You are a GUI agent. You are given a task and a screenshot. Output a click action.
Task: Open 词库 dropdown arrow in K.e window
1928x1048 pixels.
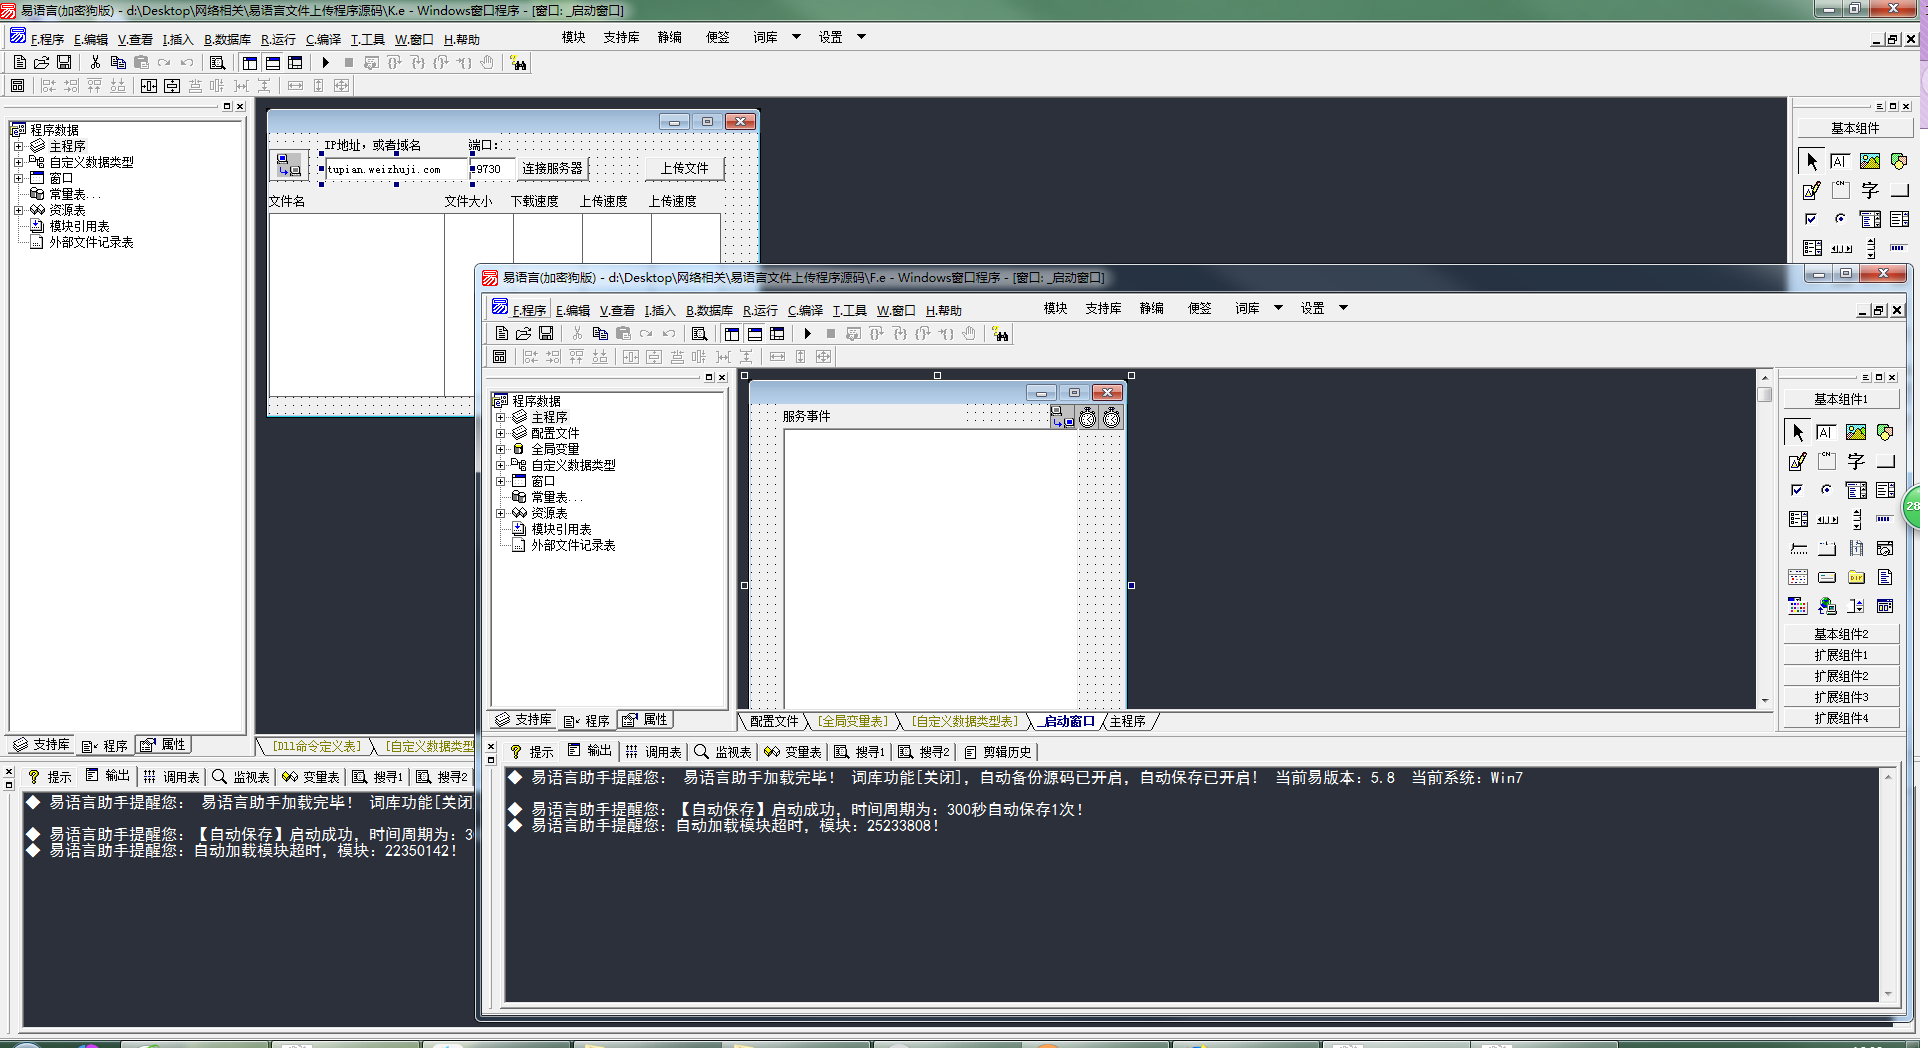tap(796, 37)
